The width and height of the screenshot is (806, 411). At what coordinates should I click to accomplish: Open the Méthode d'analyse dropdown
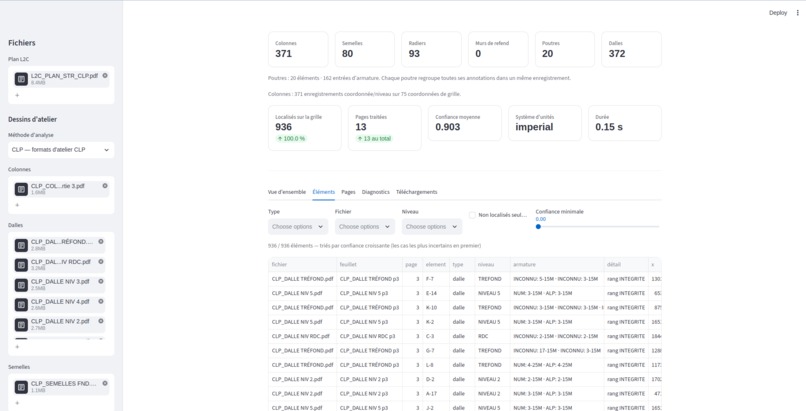point(61,150)
